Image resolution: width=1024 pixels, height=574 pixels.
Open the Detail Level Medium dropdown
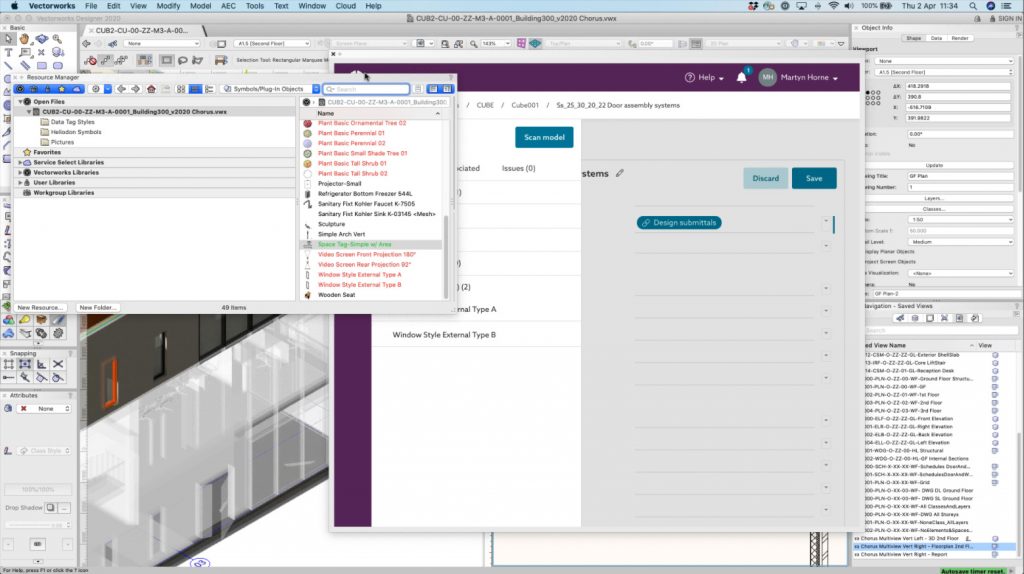tap(961, 242)
